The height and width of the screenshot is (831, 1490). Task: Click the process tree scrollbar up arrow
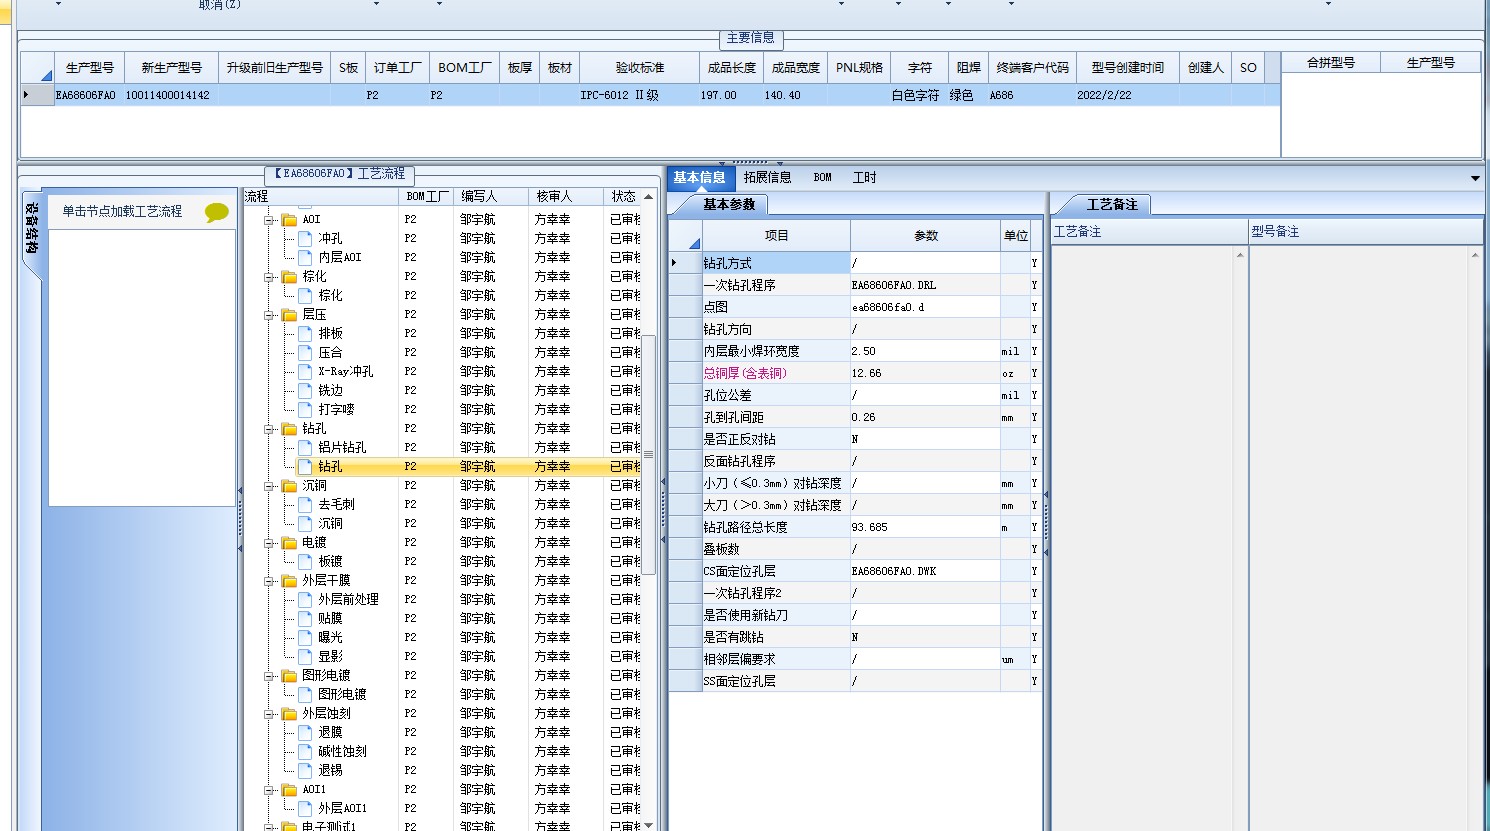[648, 197]
